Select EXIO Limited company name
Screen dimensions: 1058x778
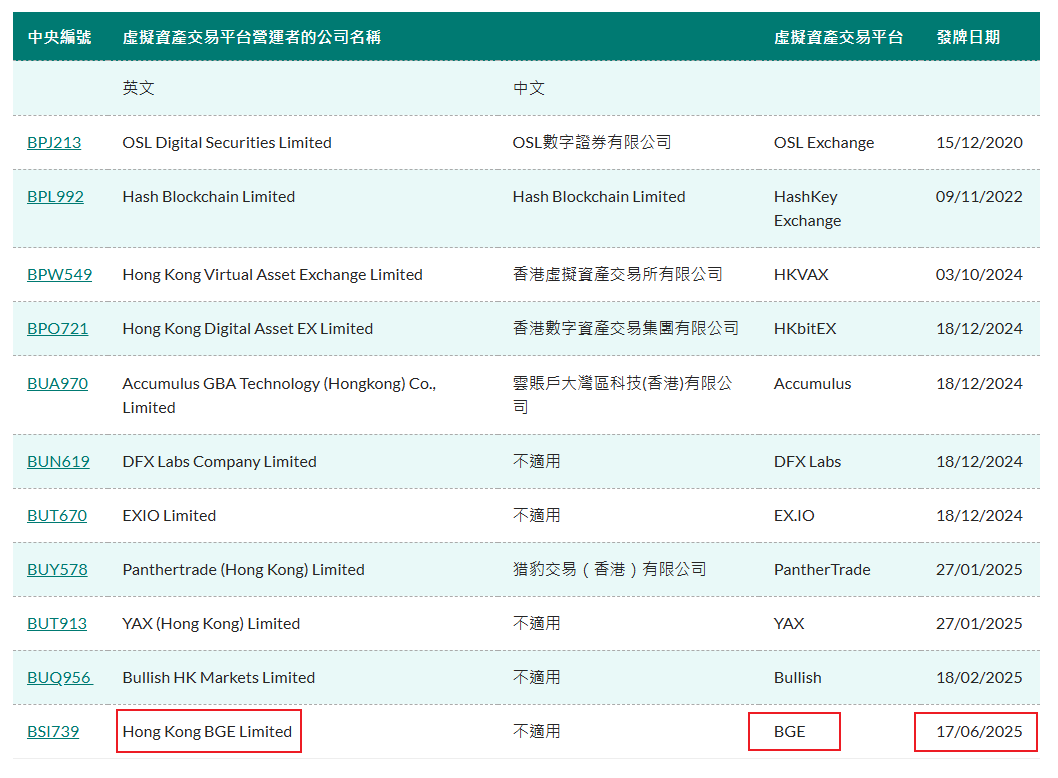coord(169,516)
